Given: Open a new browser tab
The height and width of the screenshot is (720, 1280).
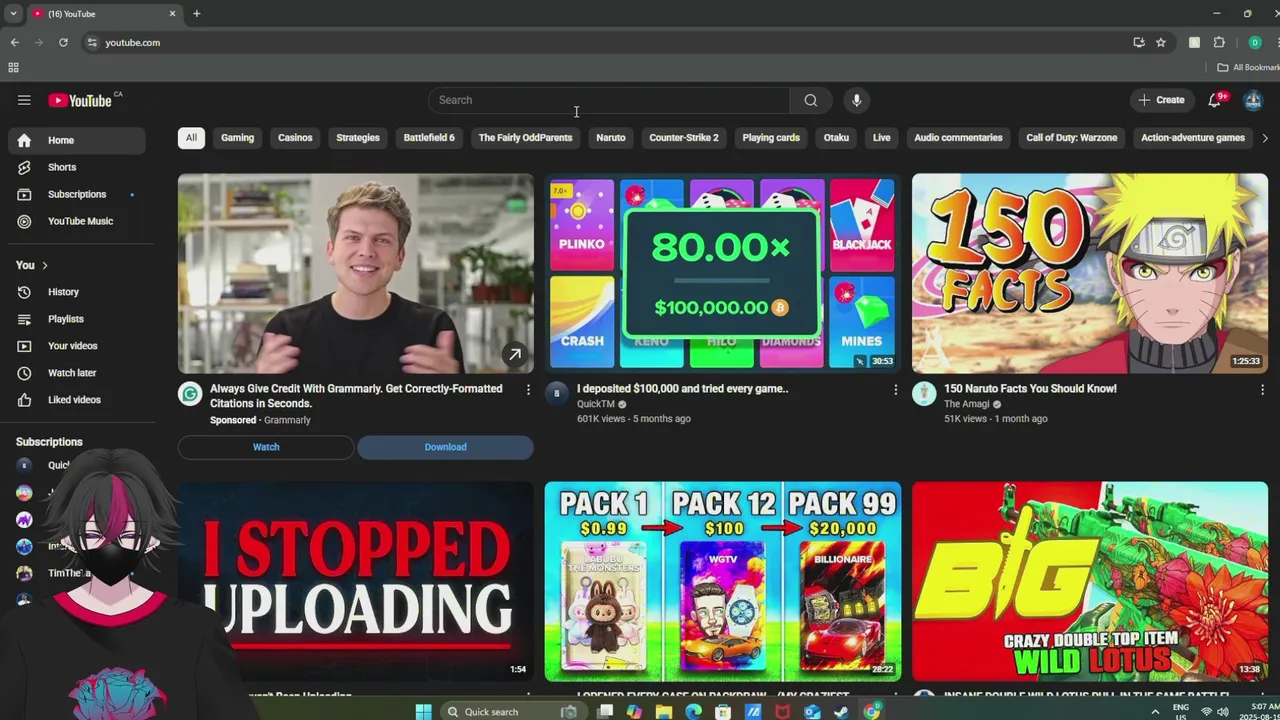Looking at the screenshot, I should pyautogui.click(x=196, y=13).
